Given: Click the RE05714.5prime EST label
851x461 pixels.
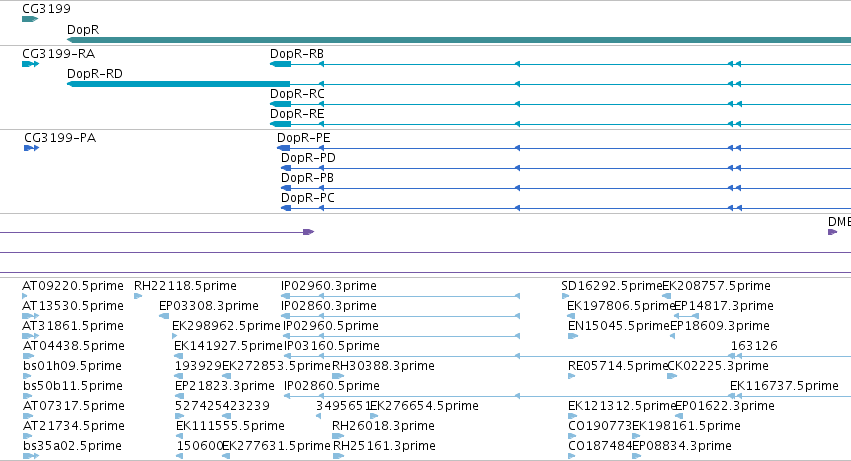Looking at the screenshot, I should tap(617, 367).
